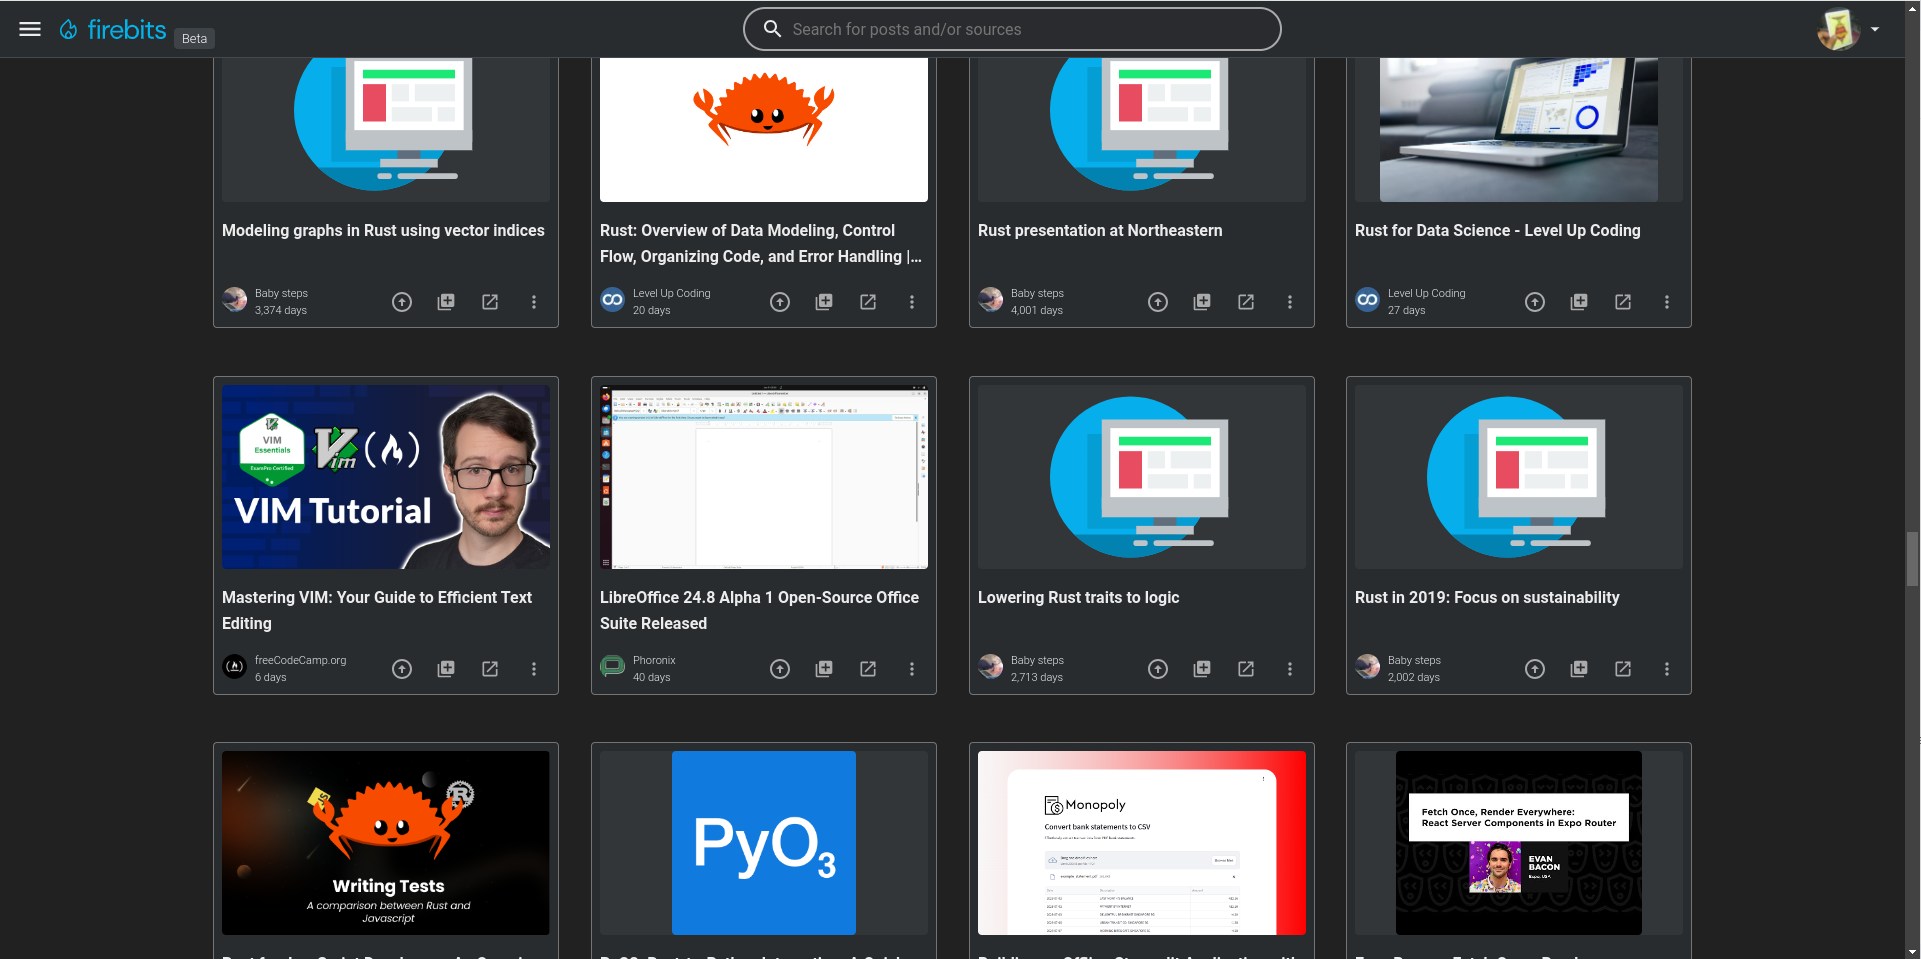Open Lowering Rust traits to logic externally
Screen dimensions: 1921x959
coord(1246,669)
